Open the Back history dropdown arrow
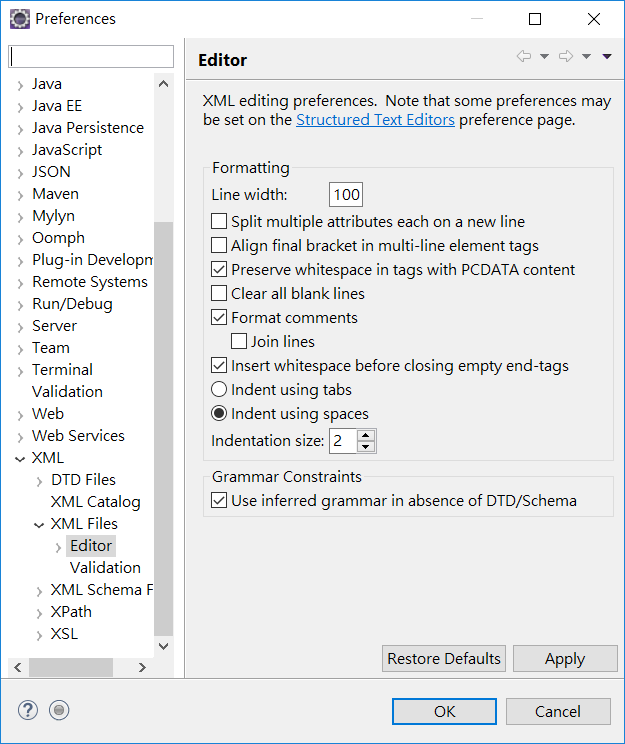This screenshot has height=744, width=625. (544, 57)
